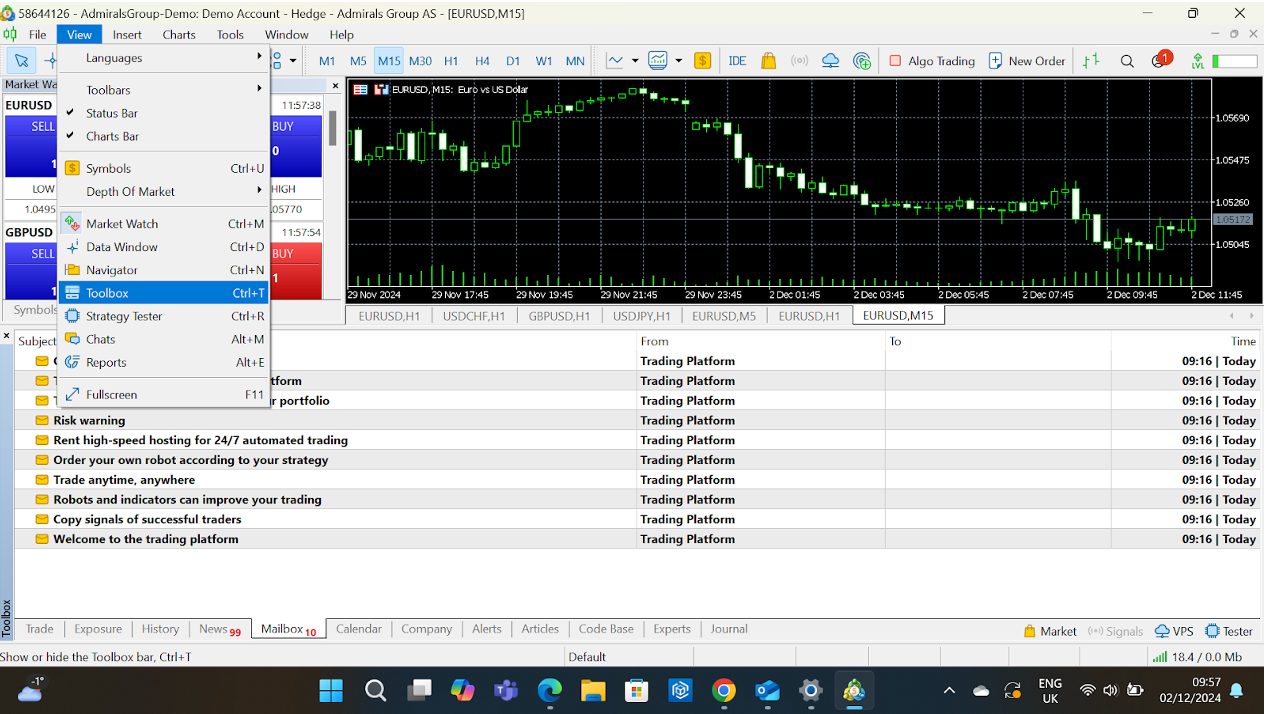The width and height of the screenshot is (1270, 714).
Task: Switch to the USDJPY,H1 chart tab
Action: tap(643, 316)
